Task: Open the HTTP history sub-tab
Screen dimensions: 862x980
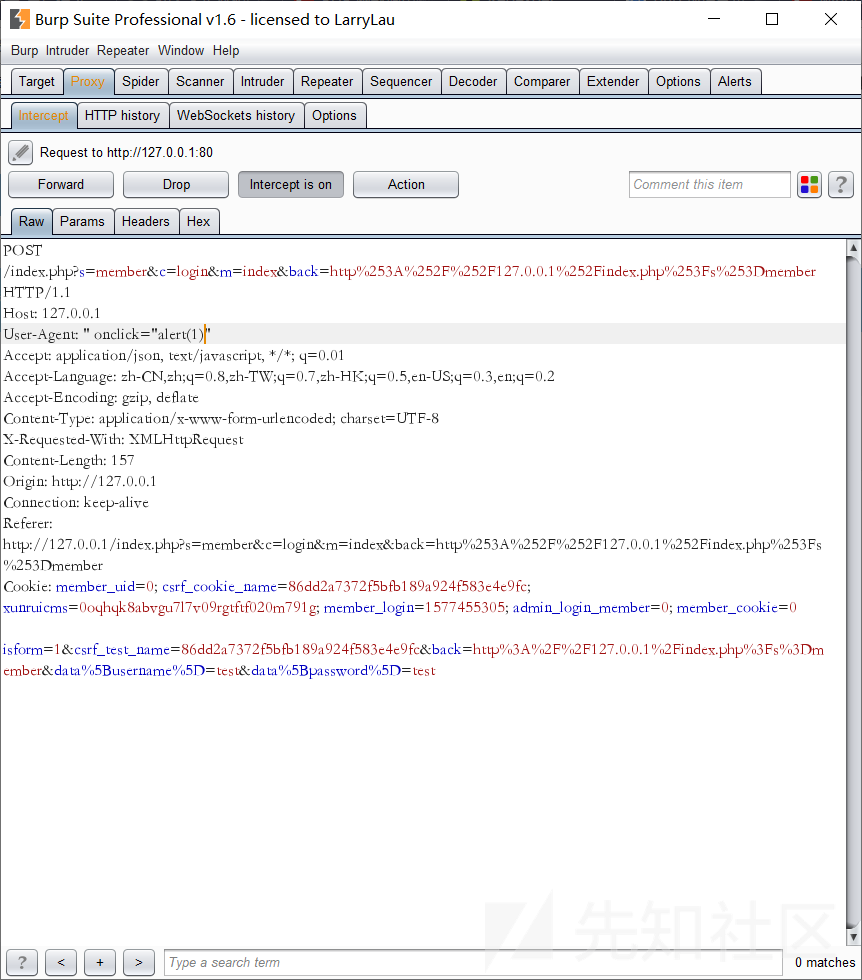Action: pyautogui.click(x=123, y=116)
